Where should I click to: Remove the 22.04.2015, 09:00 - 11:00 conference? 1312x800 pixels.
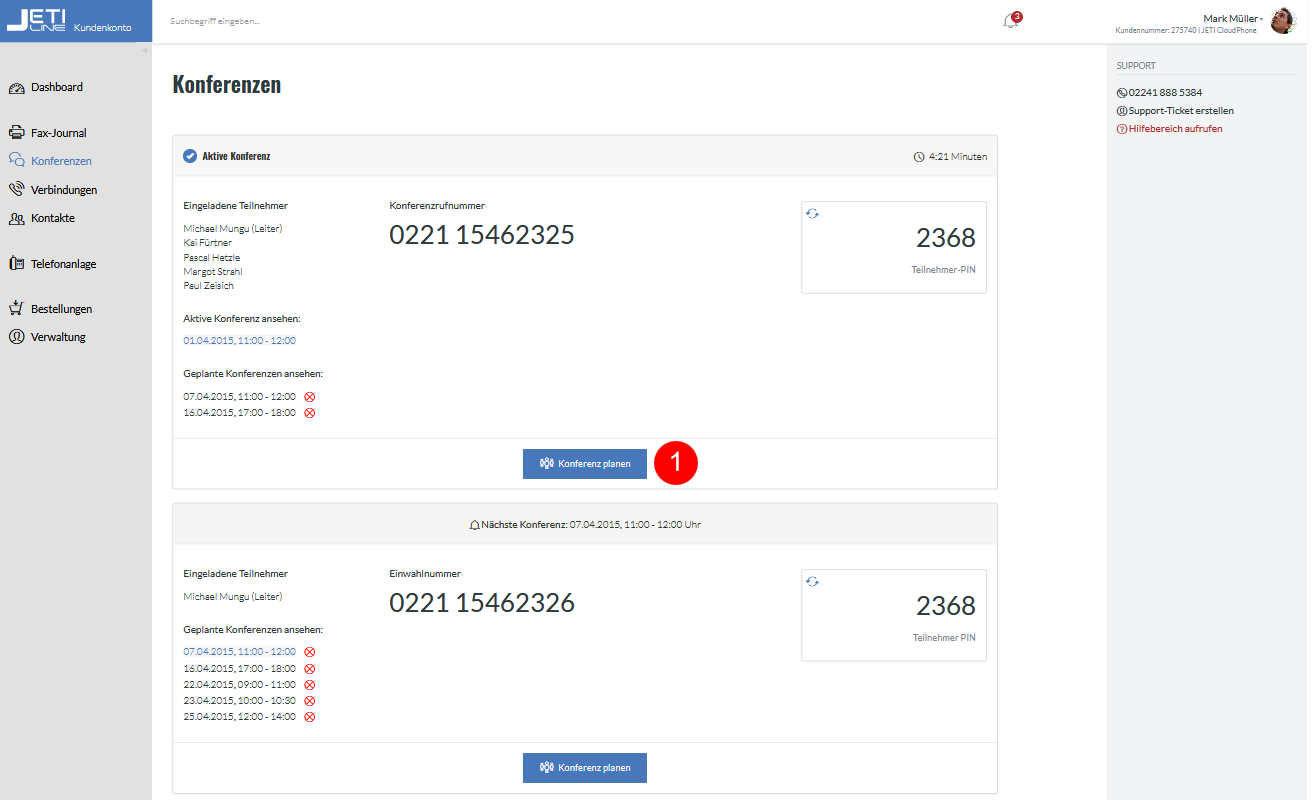[x=310, y=685]
